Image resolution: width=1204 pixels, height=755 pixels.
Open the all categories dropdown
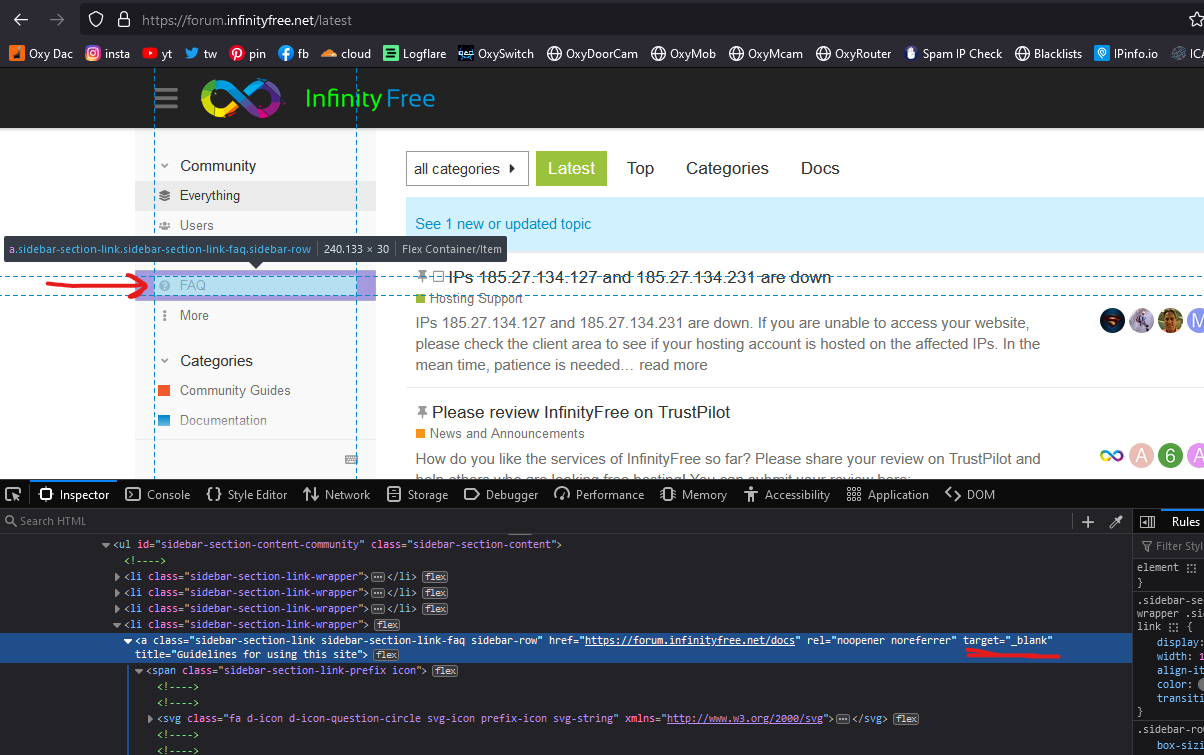pos(467,169)
